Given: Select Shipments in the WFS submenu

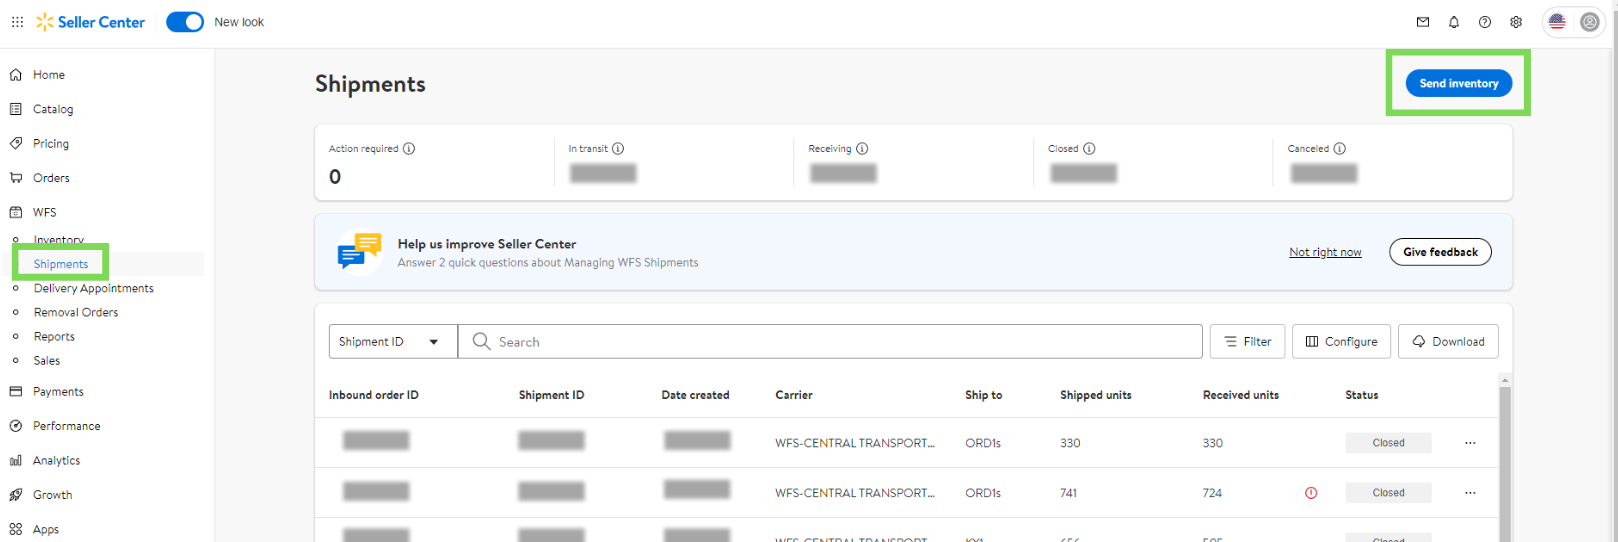Looking at the screenshot, I should coord(61,264).
